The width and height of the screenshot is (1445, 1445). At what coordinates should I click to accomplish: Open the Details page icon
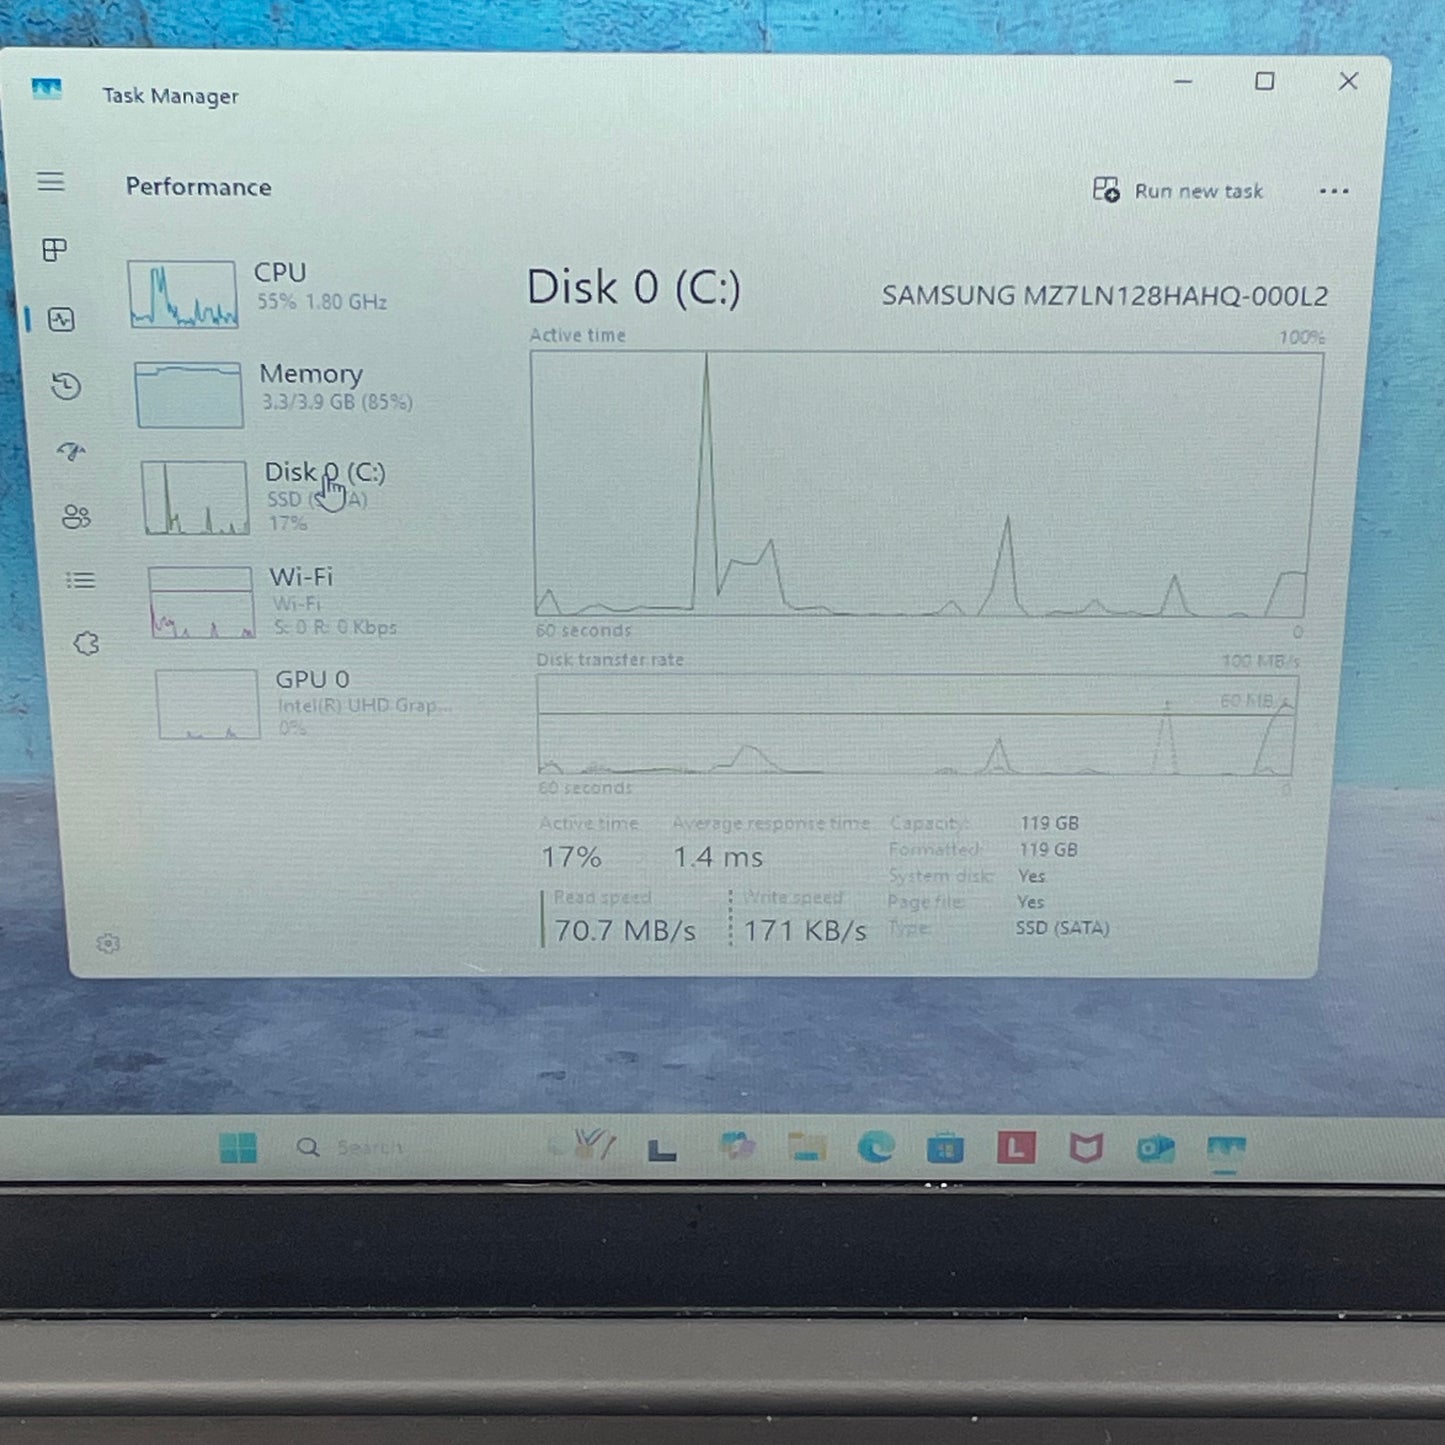(80, 580)
